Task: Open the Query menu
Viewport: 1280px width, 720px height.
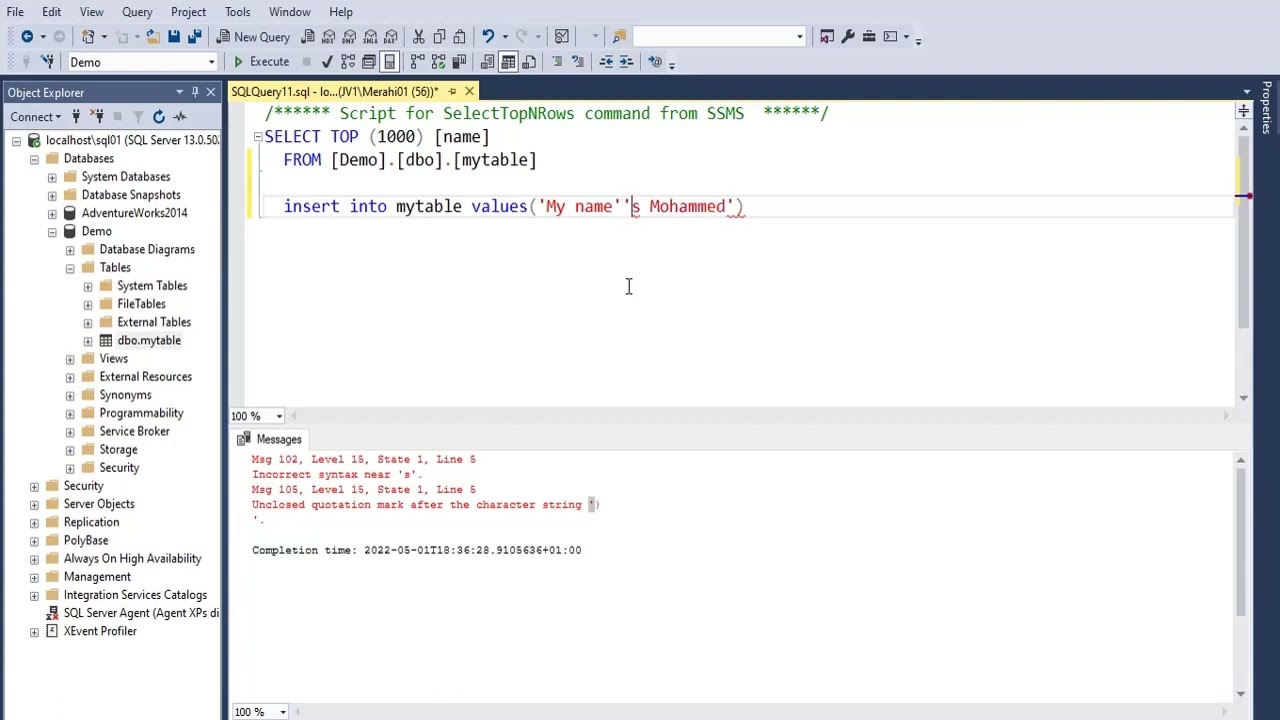Action: [137, 12]
